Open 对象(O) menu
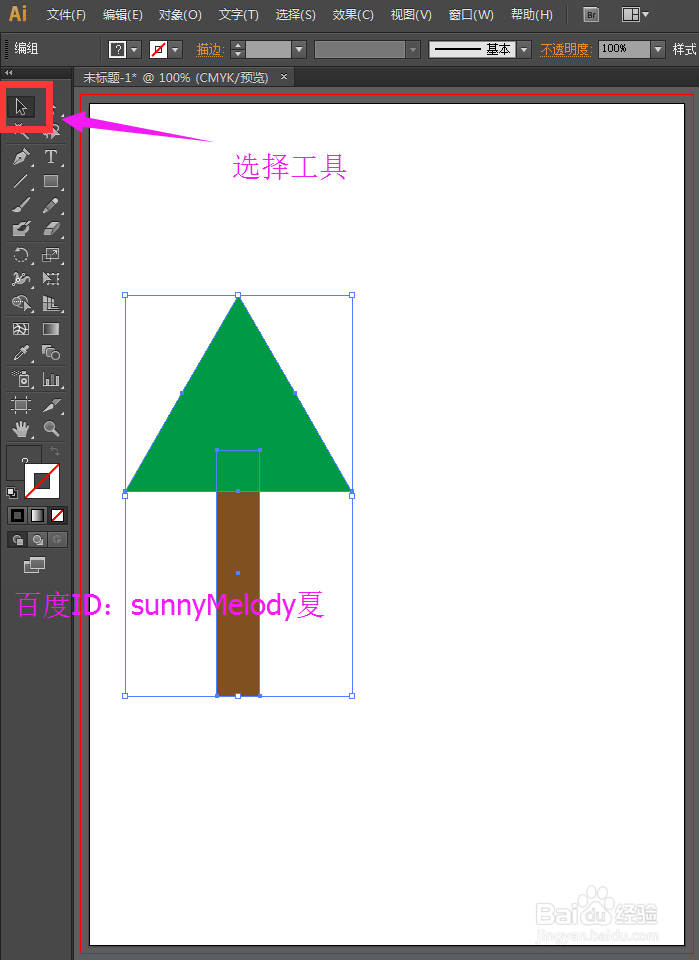This screenshot has height=960, width=699. [180, 15]
